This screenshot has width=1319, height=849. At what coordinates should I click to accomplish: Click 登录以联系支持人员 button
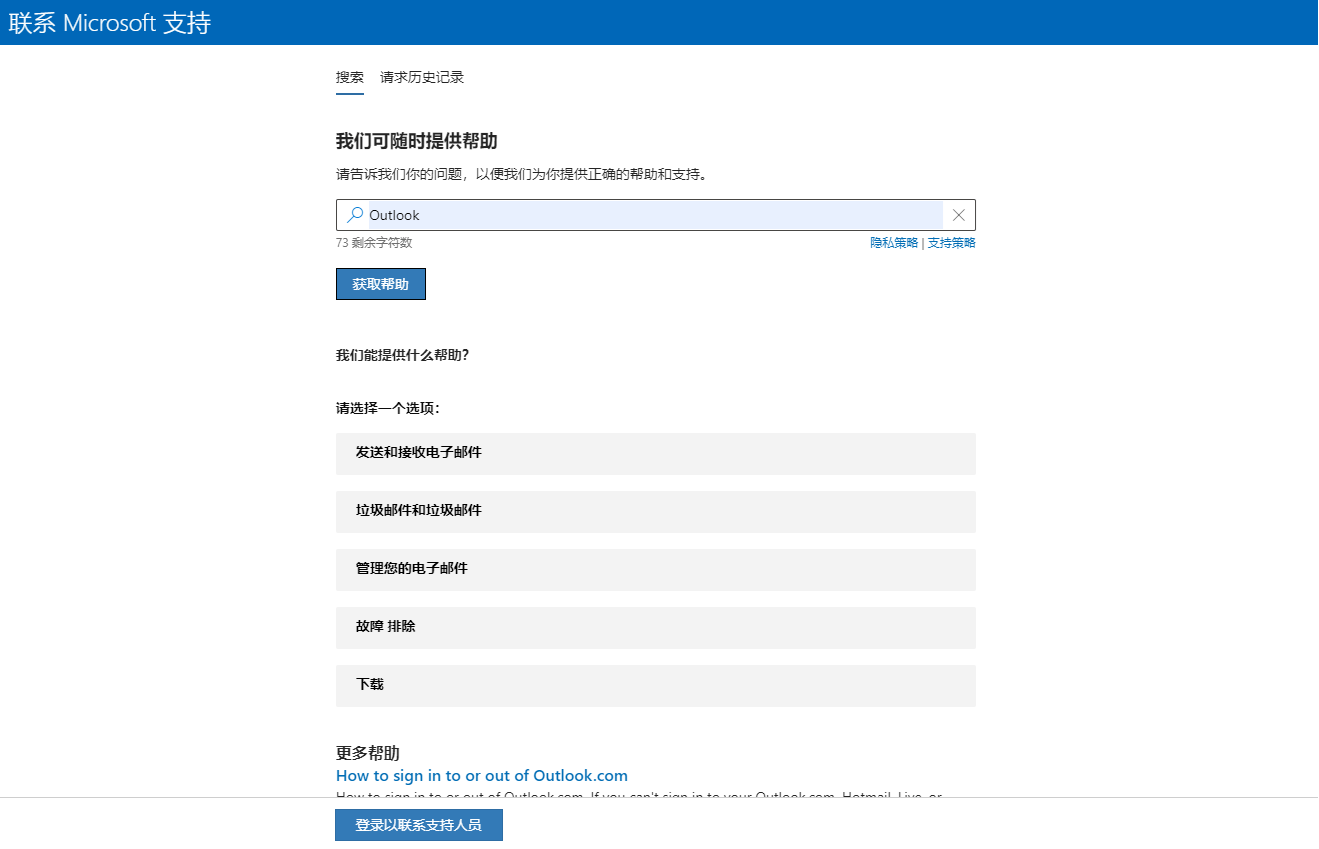pos(419,825)
